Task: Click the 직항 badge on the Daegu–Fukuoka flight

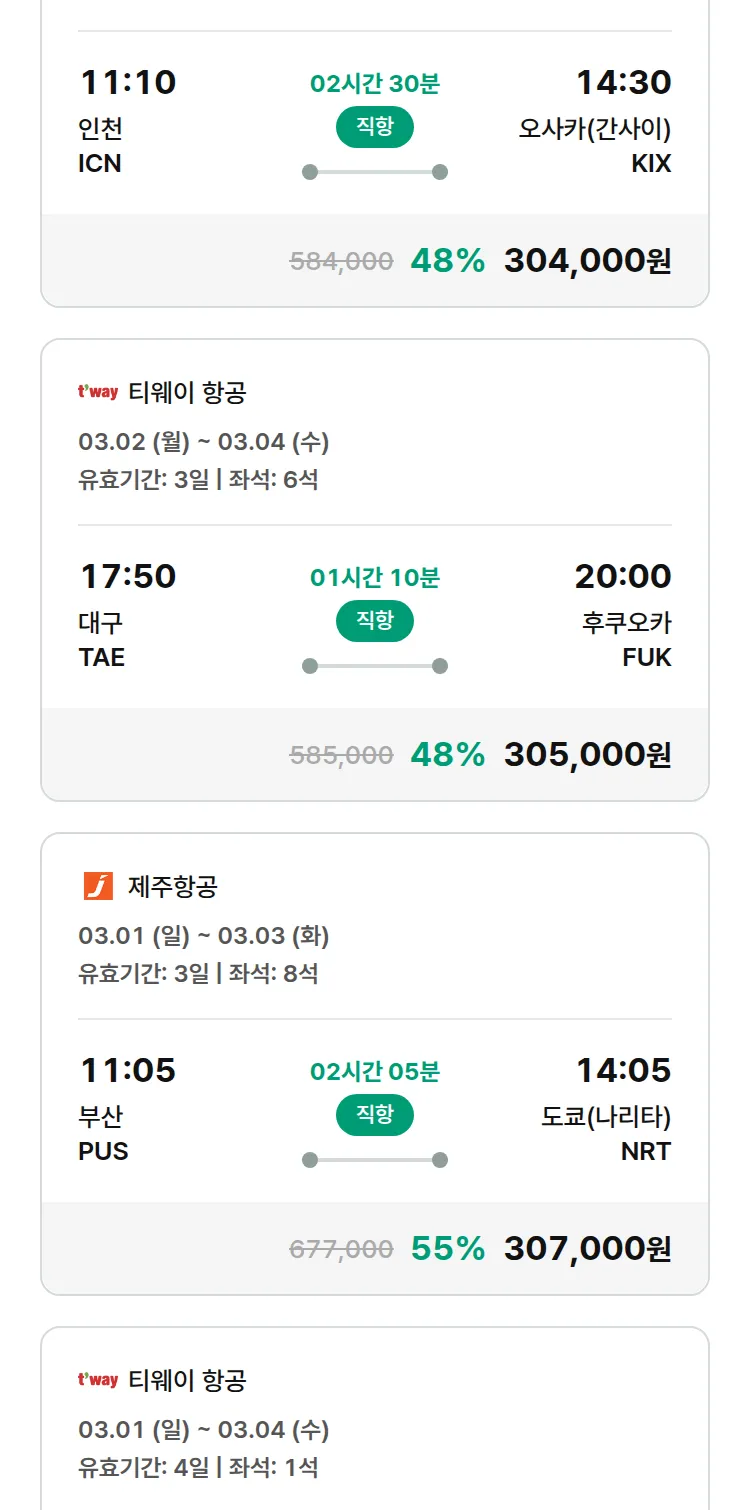Action: tap(375, 621)
